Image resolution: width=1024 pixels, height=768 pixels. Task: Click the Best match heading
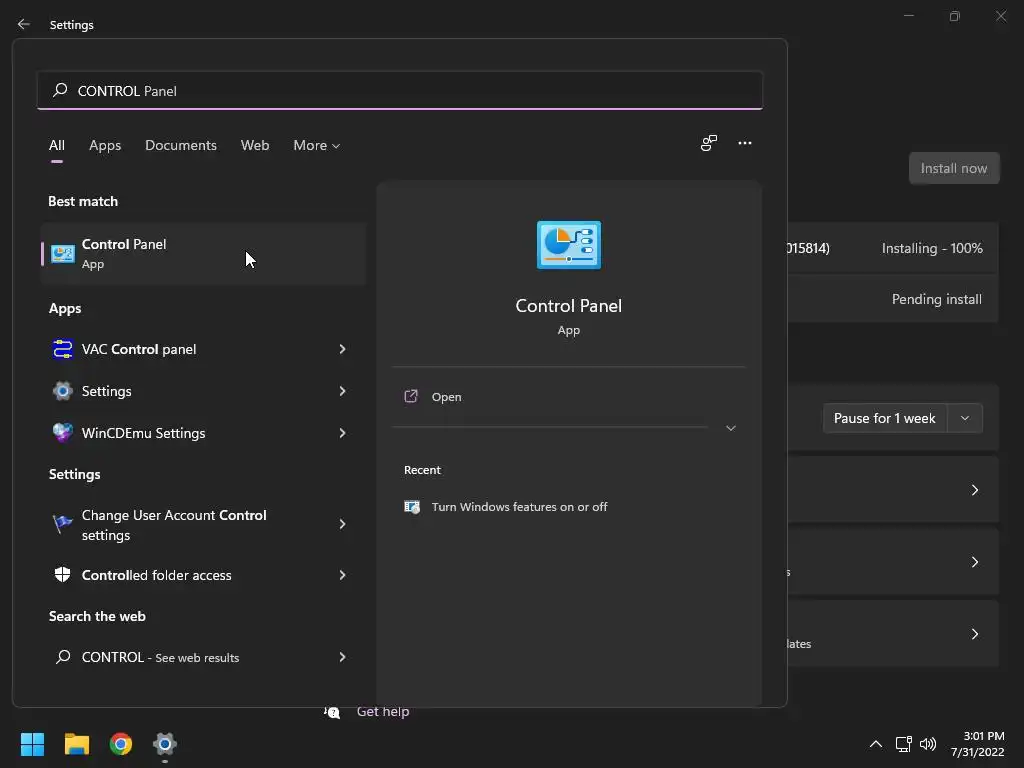click(83, 201)
